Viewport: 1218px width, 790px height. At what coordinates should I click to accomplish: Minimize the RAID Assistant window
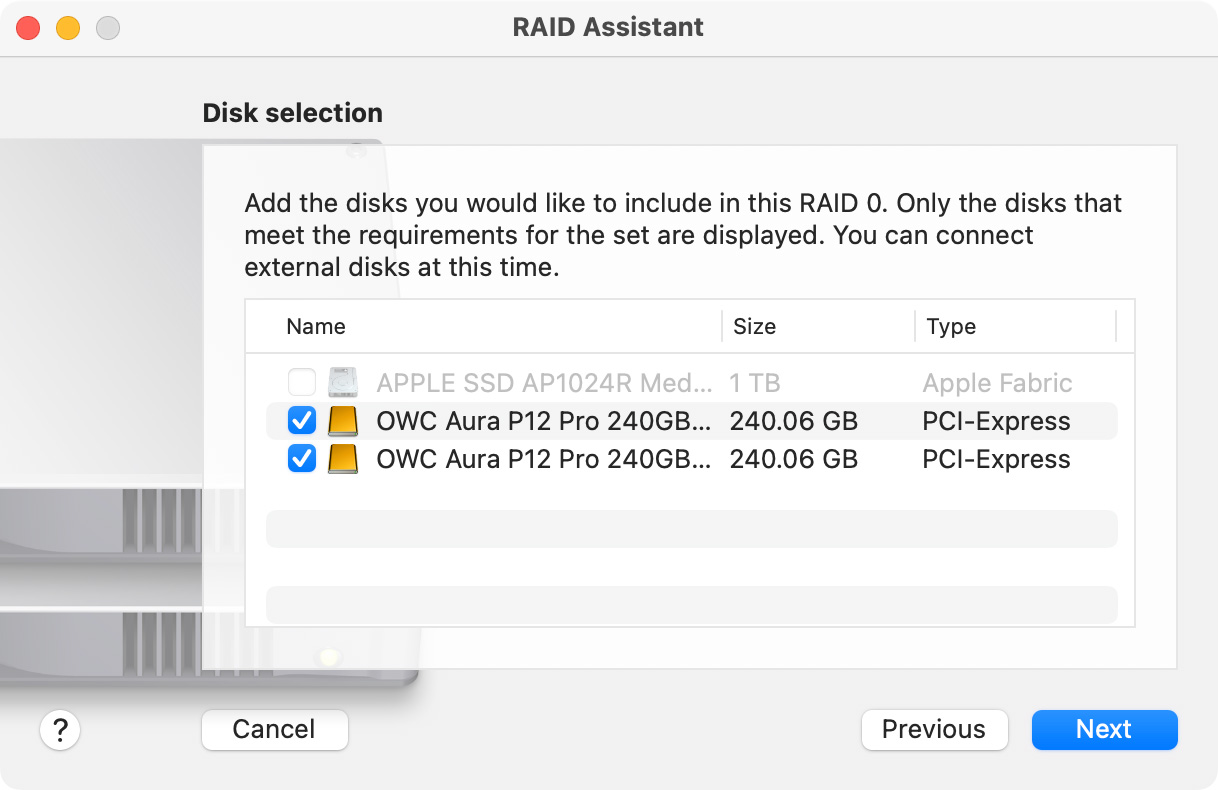click(x=68, y=28)
